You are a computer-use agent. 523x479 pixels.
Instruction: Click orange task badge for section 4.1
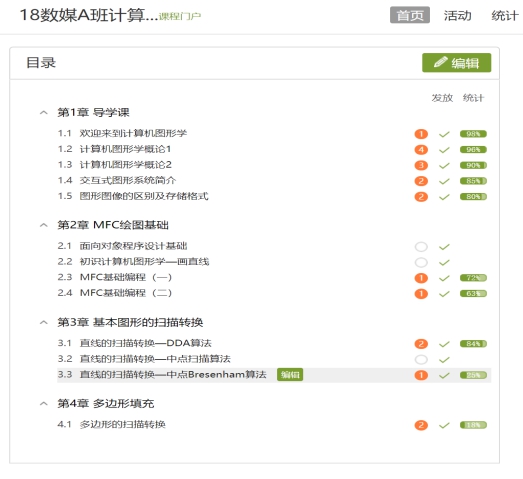[421, 425]
